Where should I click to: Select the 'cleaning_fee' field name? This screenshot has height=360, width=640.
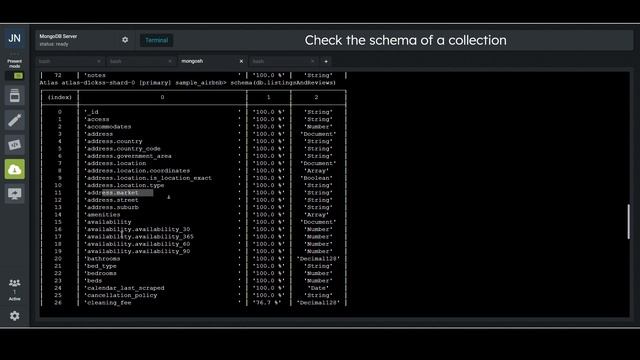click(x=108, y=303)
